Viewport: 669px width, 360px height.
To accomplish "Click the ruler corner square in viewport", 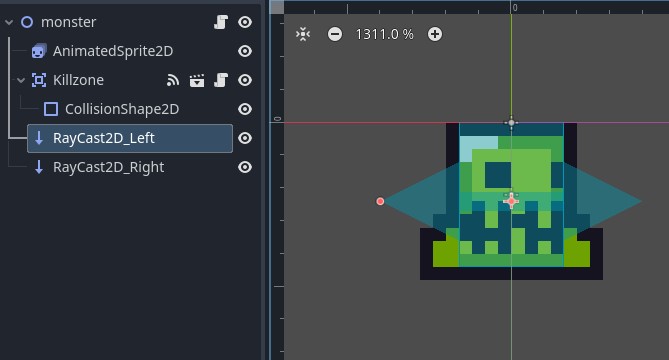I will click(277, 7).
